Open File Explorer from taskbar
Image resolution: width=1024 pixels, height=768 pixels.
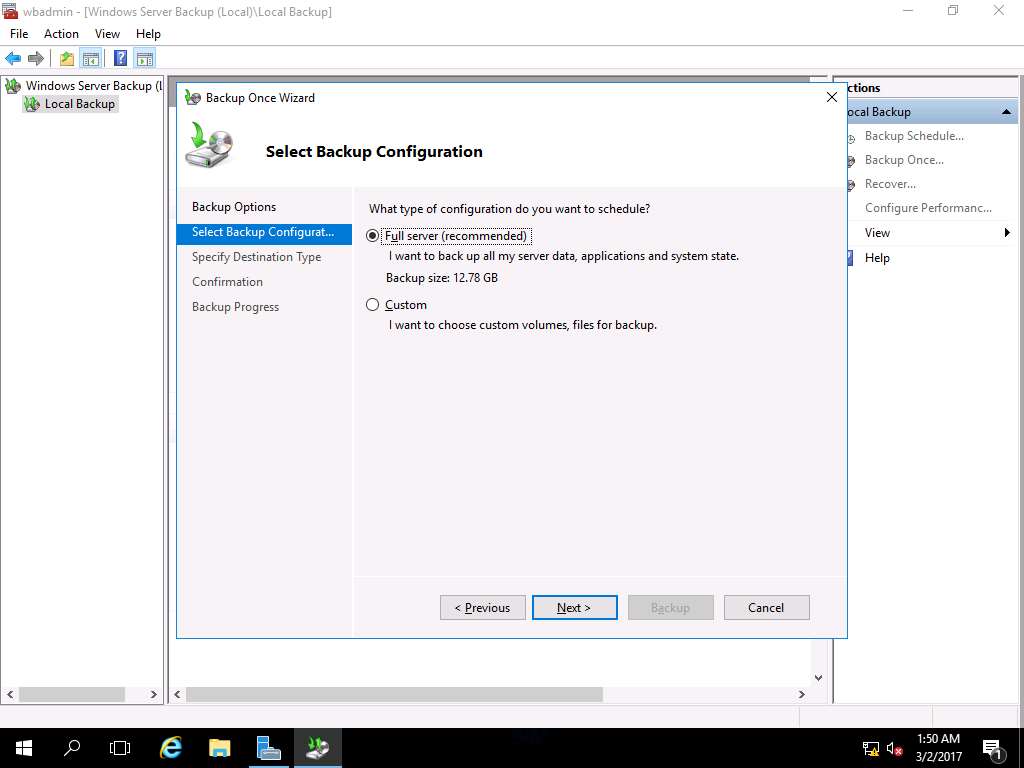(219, 748)
